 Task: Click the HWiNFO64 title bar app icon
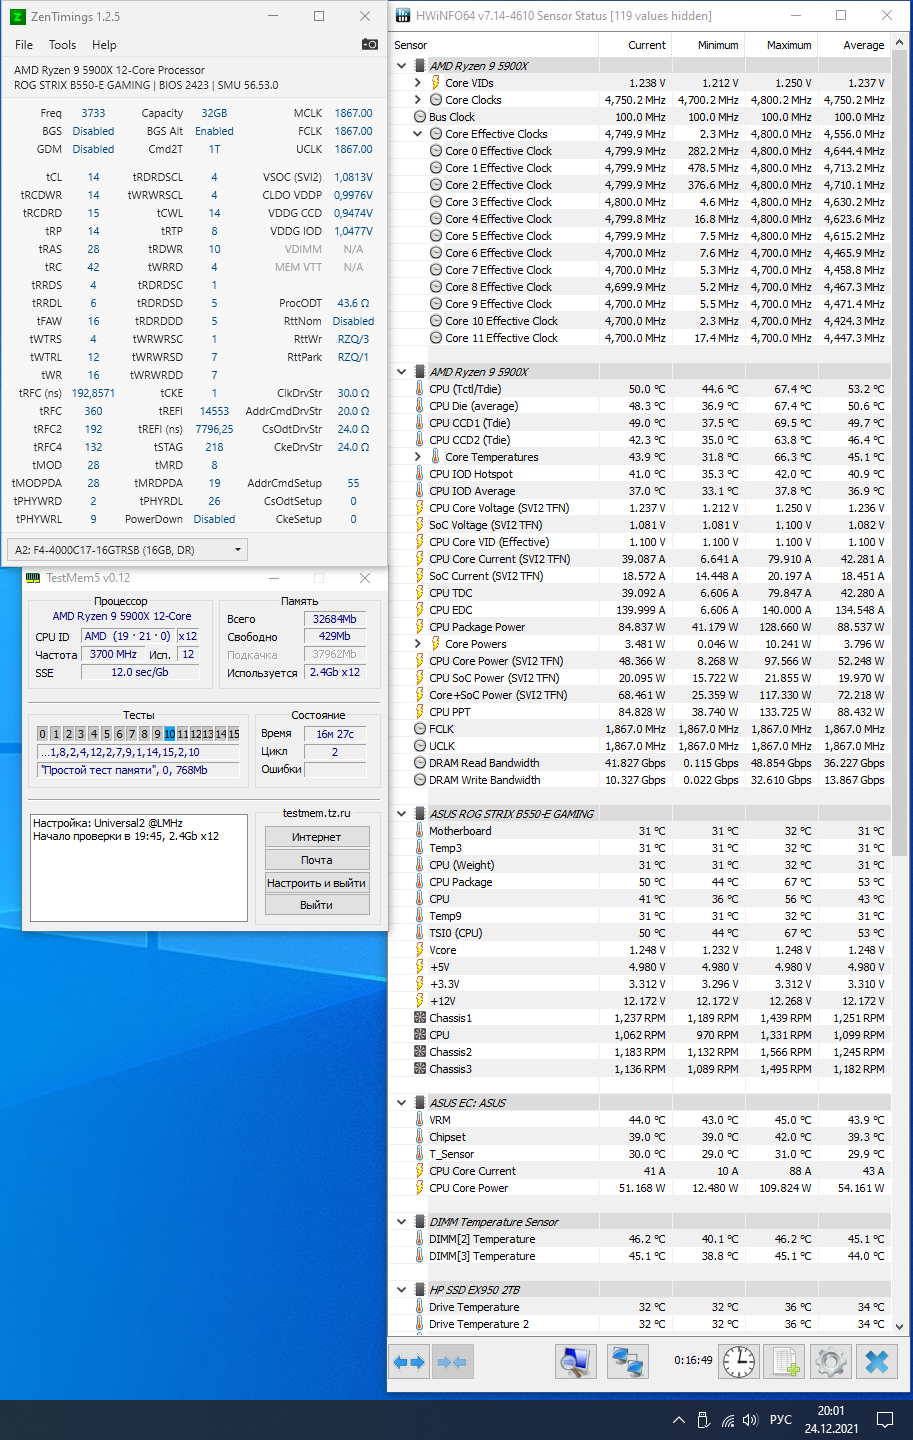click(x=403, y=15)
